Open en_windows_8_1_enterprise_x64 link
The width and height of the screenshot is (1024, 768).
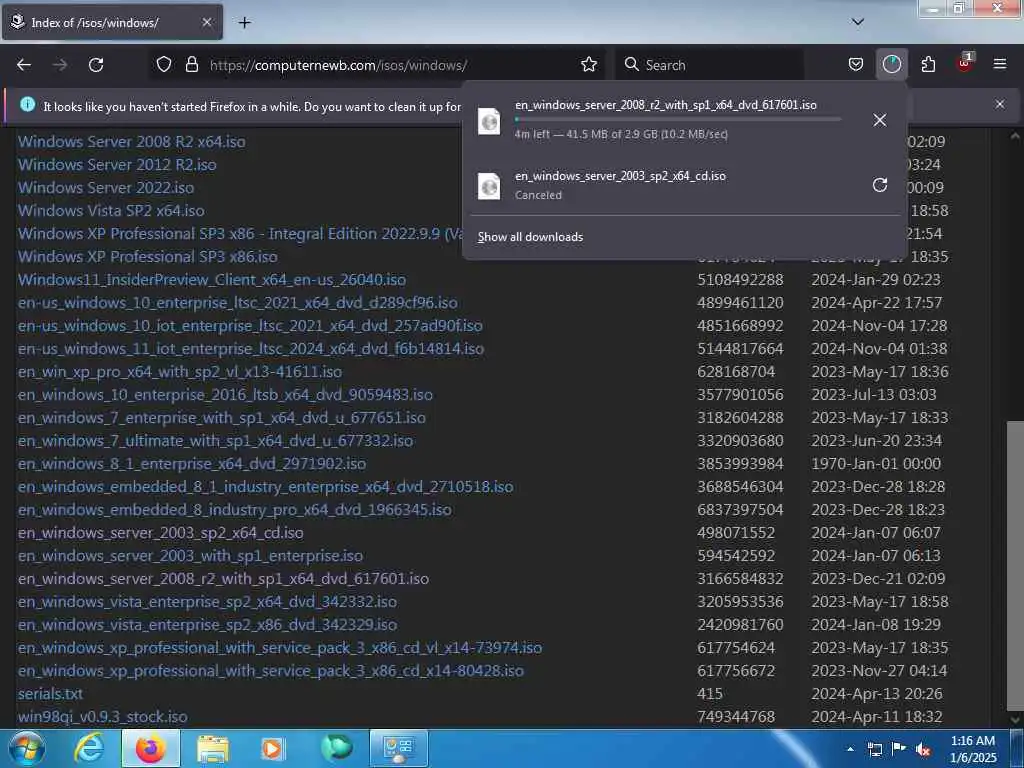pyautogui.click(x=192, y=463)
